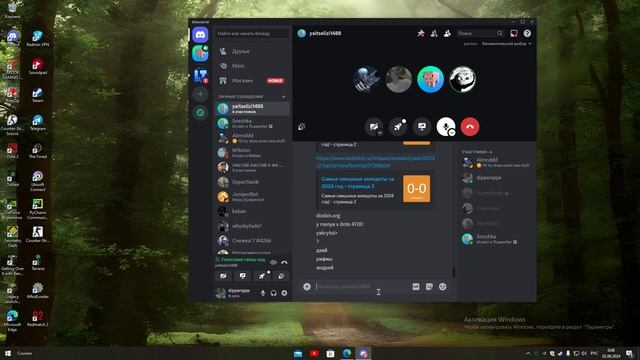Open Almnõõõ direct message in DM list

tap(253, 138)
